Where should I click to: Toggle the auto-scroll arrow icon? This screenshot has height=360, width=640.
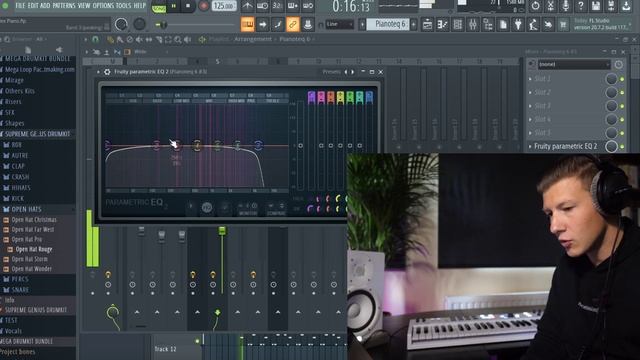point(262,24)
